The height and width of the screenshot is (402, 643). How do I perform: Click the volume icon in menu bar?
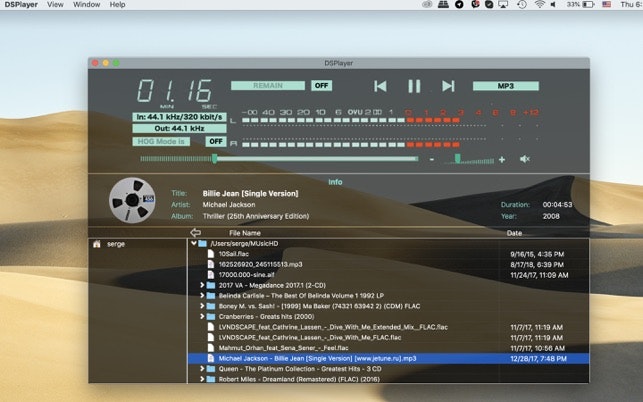(553, 5)
